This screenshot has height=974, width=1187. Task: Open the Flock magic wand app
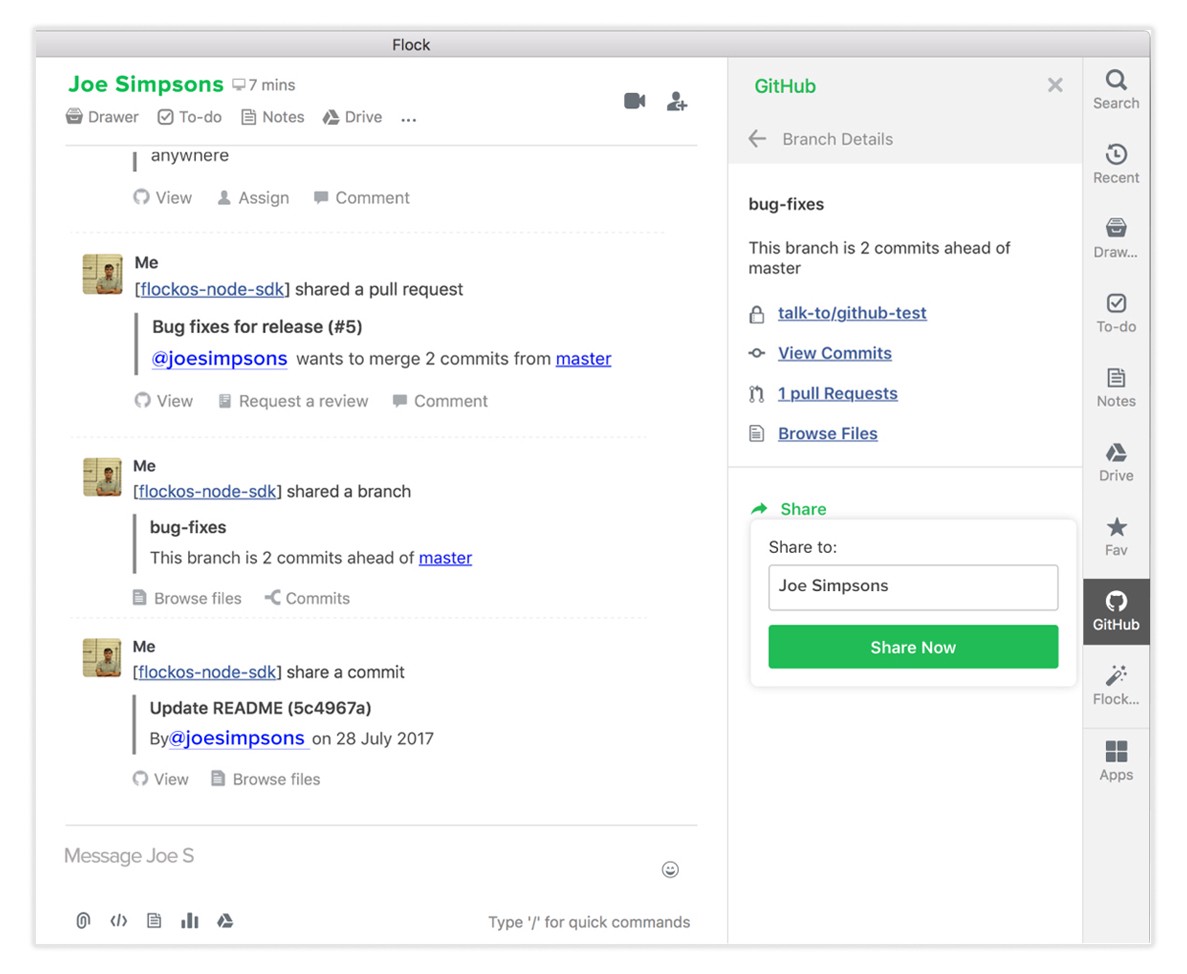coord(1116,686)
